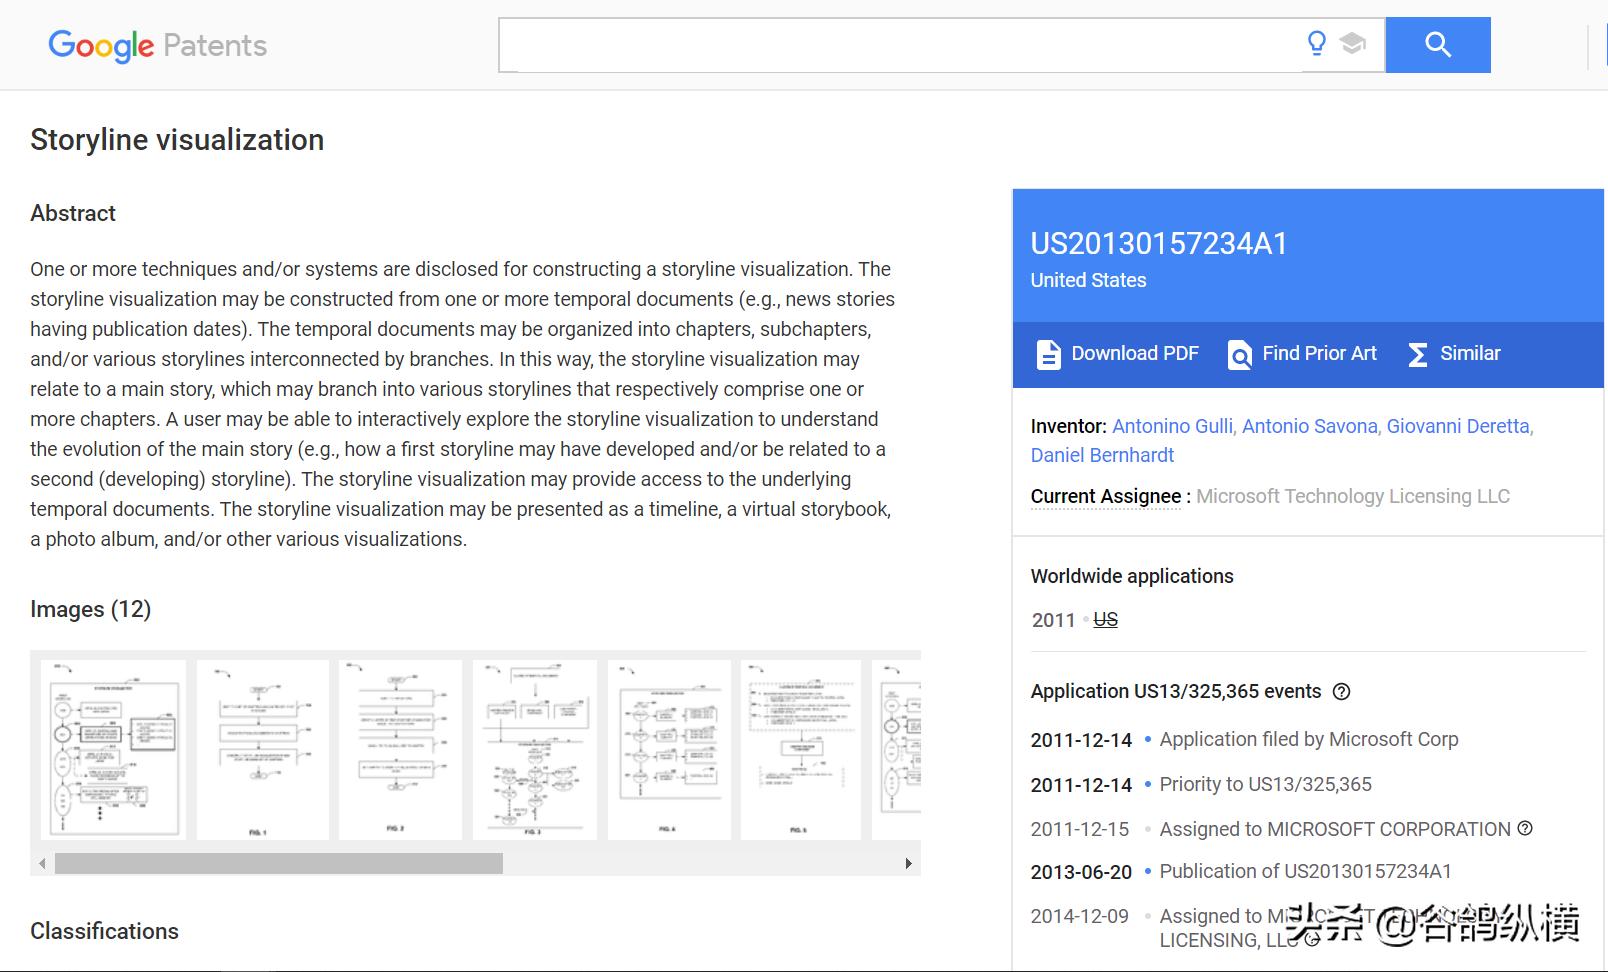Click the Abstract heading
This screenshot has height=972, width=1608.
(73, 213)
